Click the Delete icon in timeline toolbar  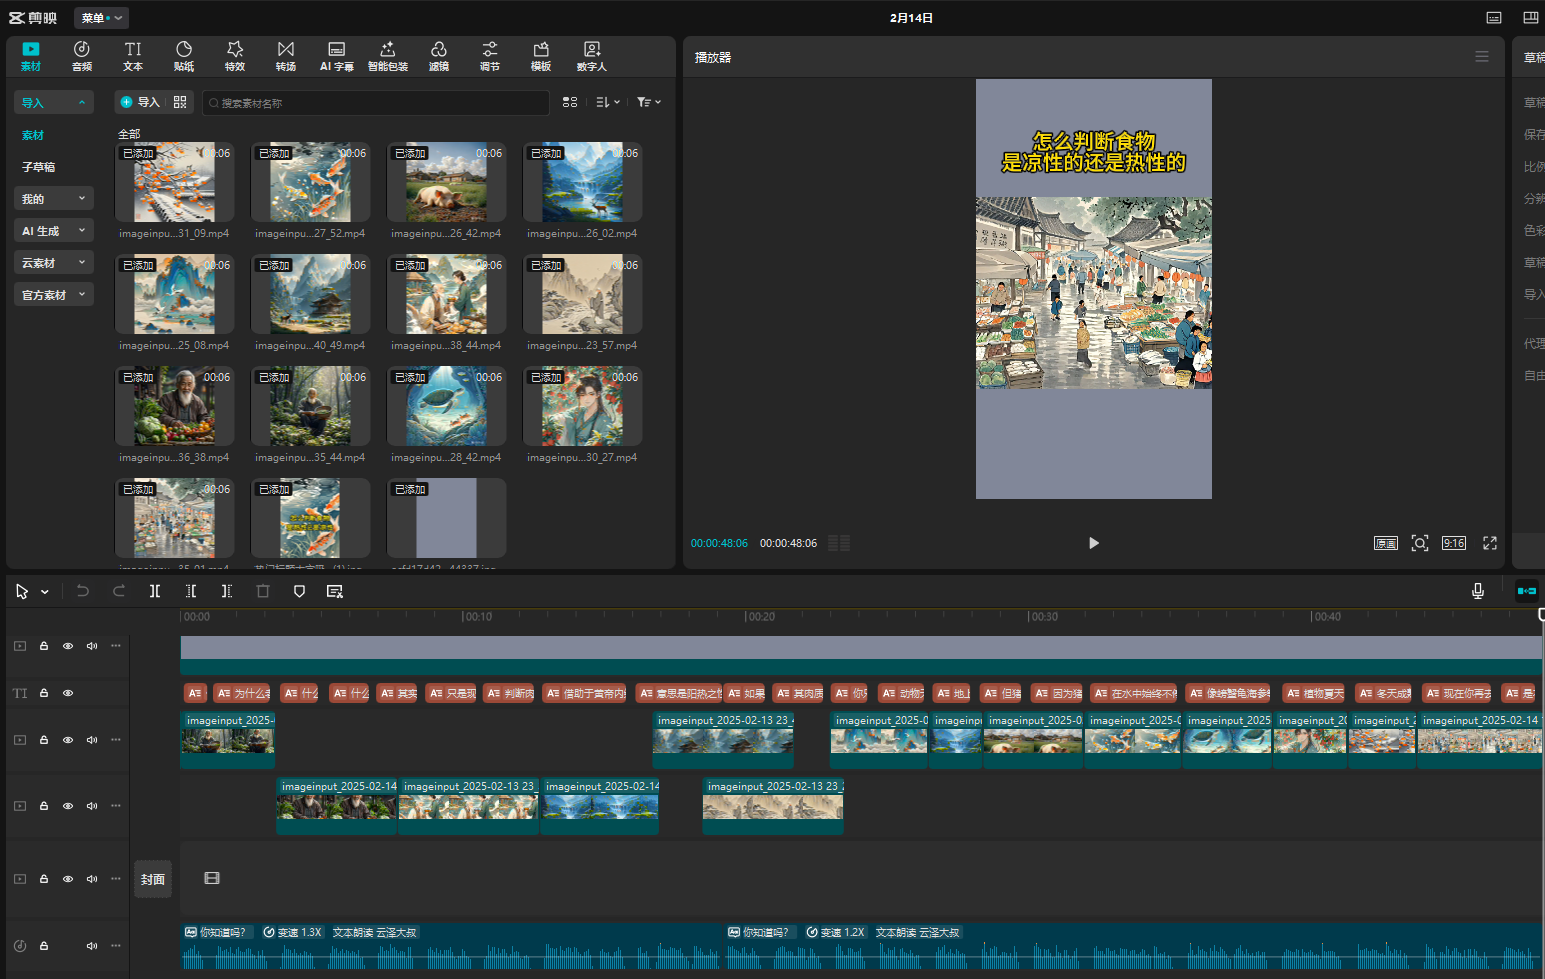pyautogui.click(x=263, y=591)
